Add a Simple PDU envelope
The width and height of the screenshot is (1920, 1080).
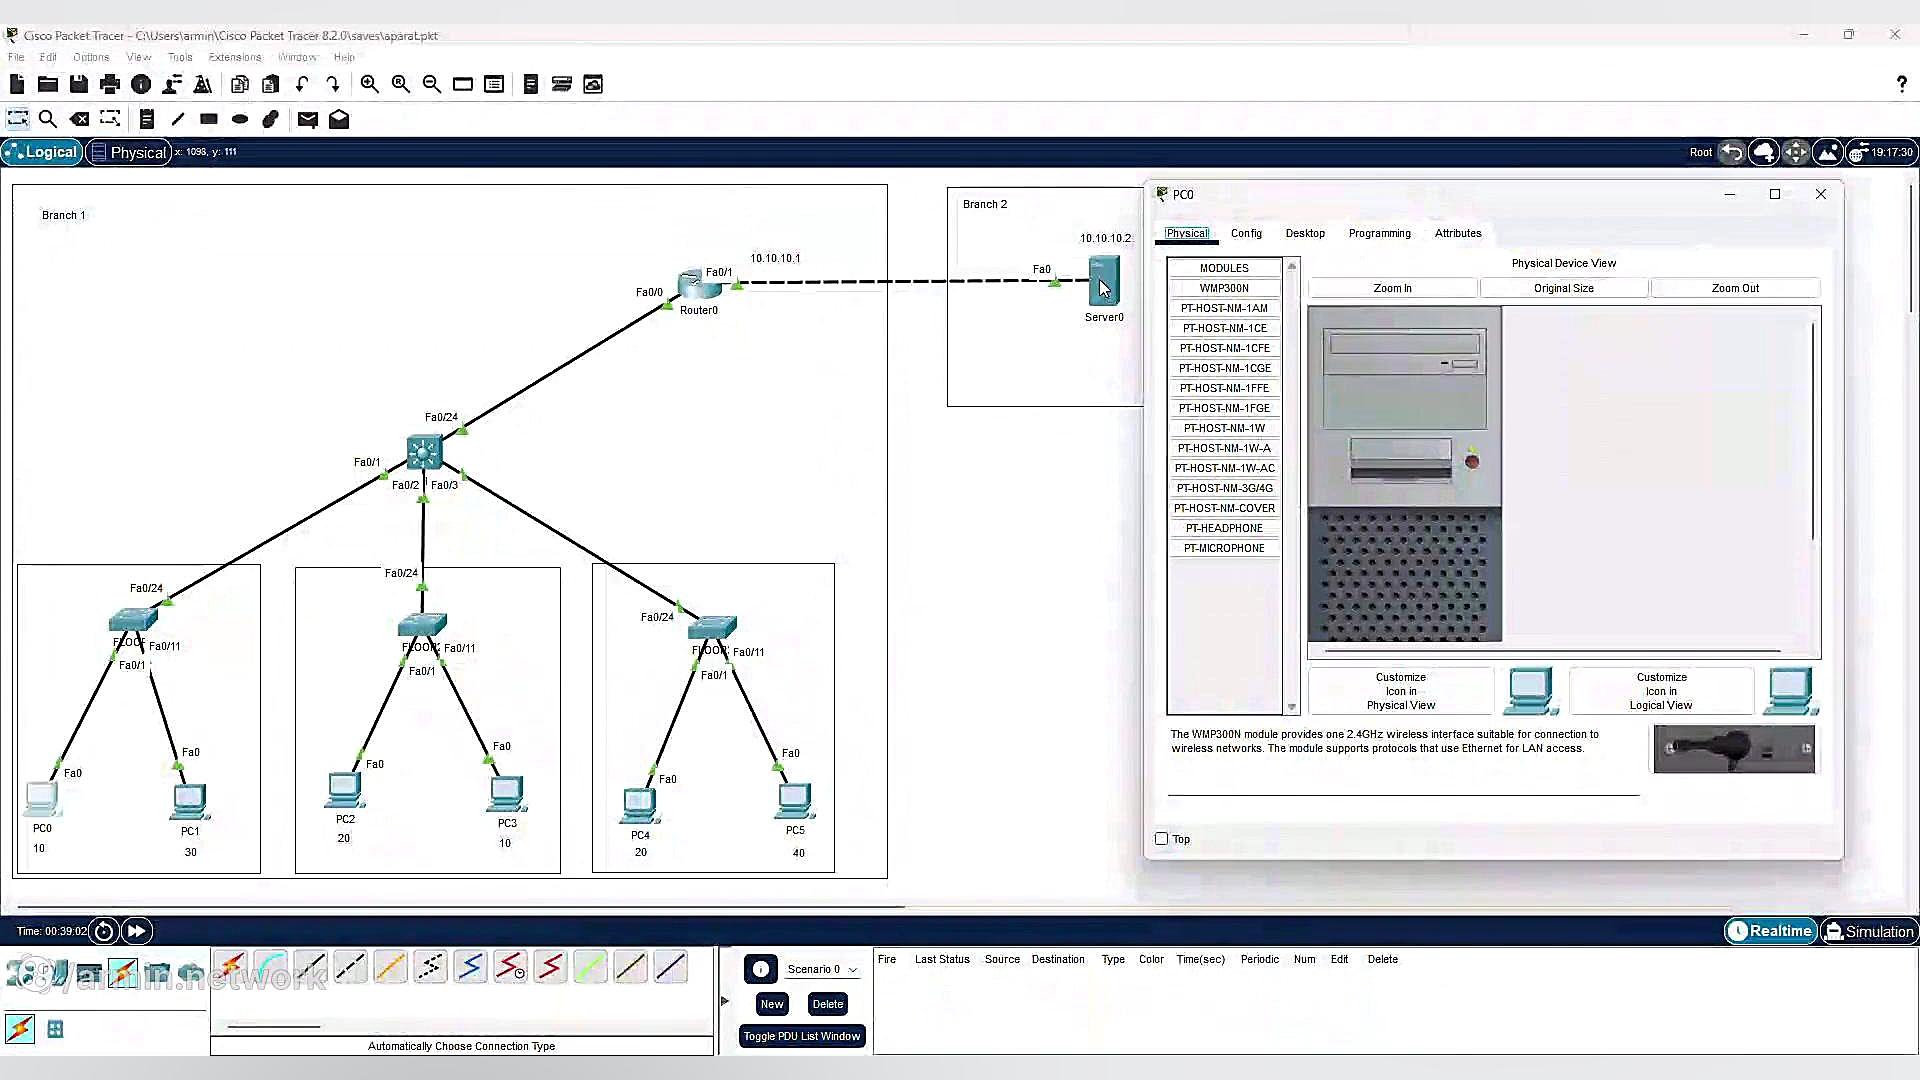point(308,119)
